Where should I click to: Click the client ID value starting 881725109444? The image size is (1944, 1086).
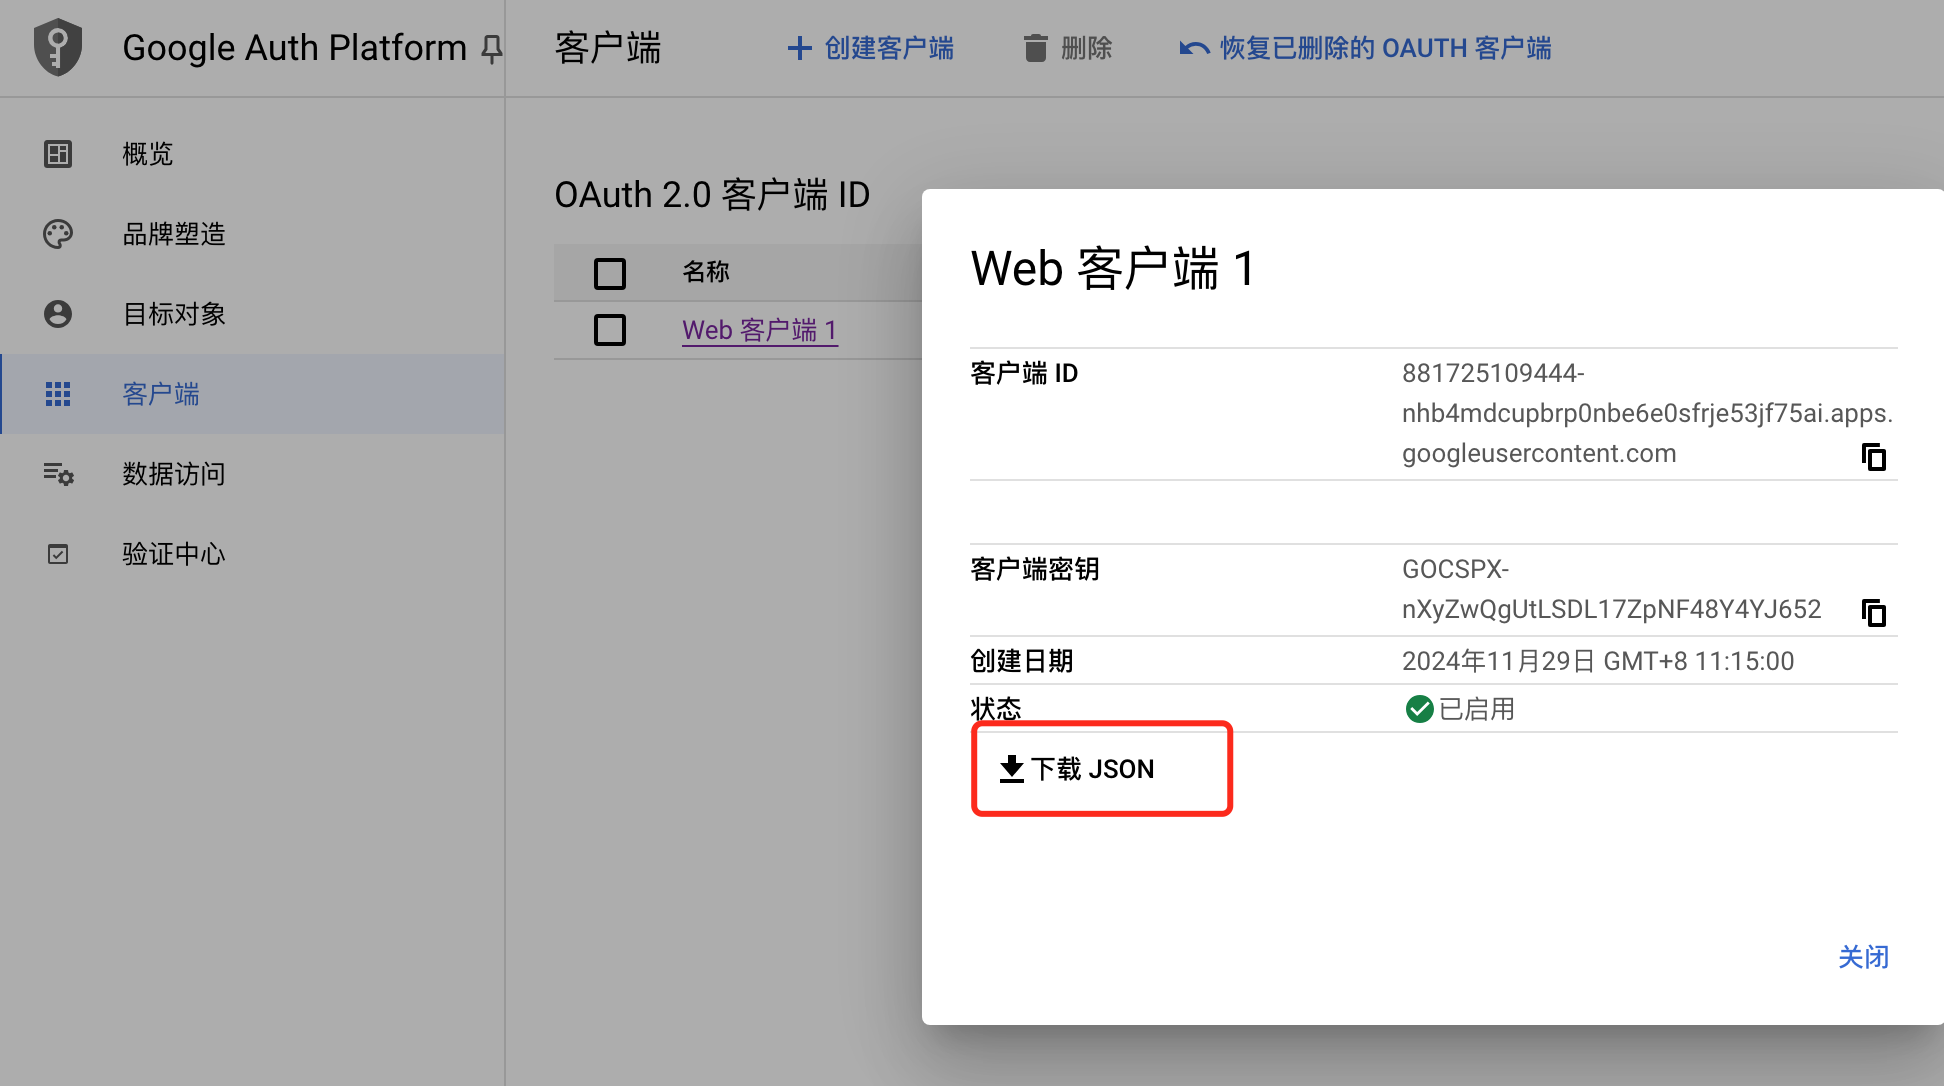pos(1647,413)
